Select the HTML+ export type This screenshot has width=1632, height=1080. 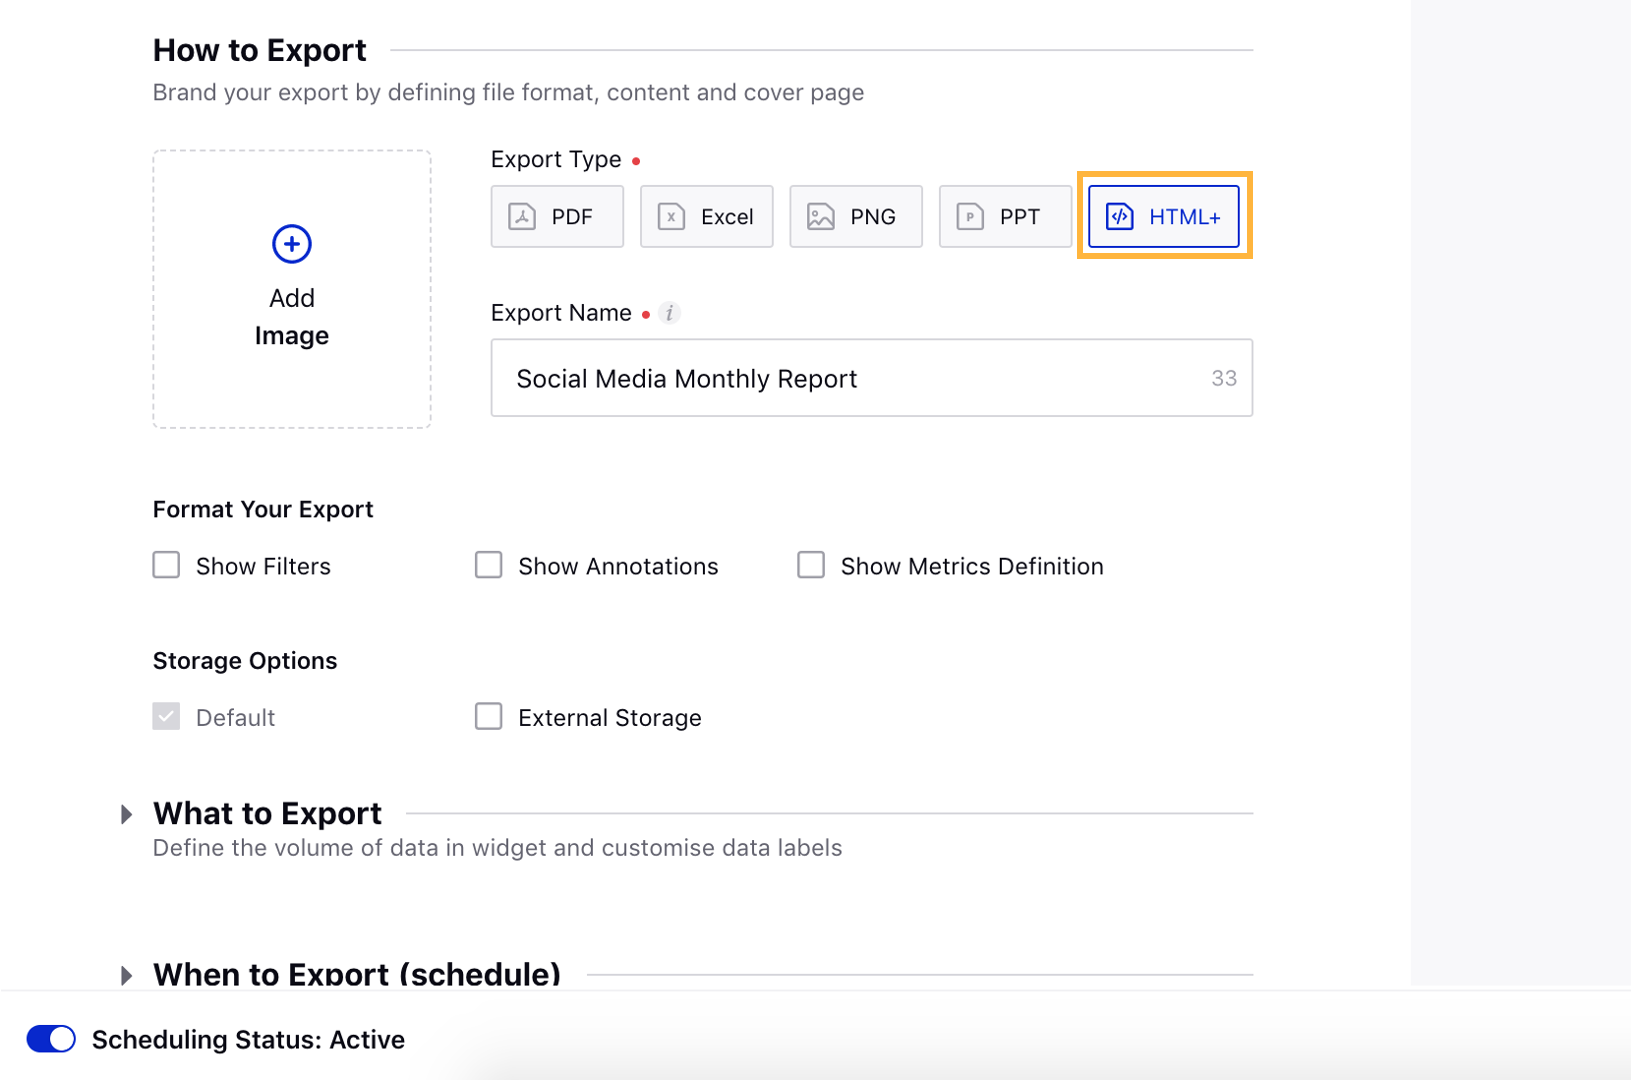1163,217
